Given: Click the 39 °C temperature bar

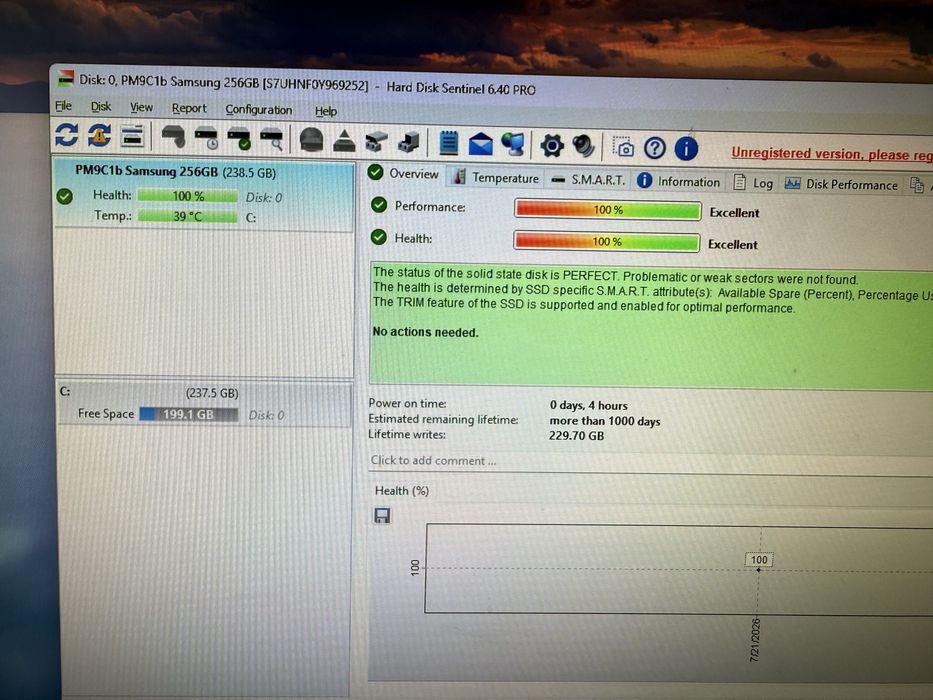Looking at the screenshot, I should coord(187,216).
